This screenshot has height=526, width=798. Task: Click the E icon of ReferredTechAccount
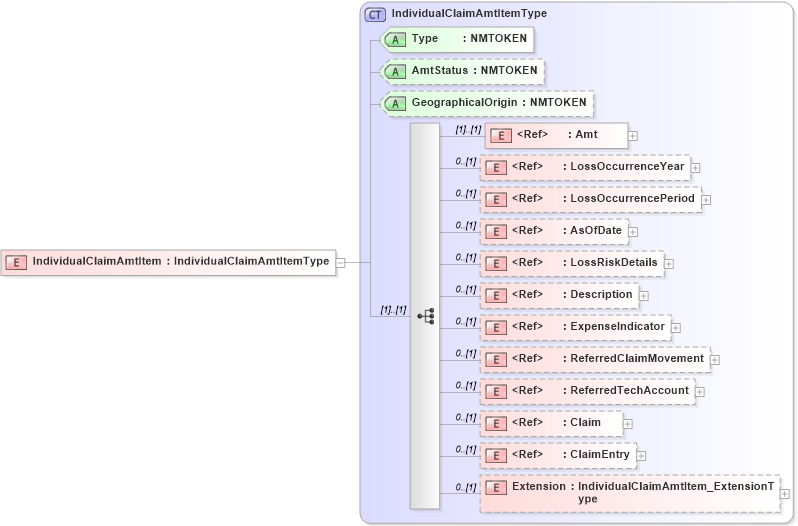click(x=496, y=392)
